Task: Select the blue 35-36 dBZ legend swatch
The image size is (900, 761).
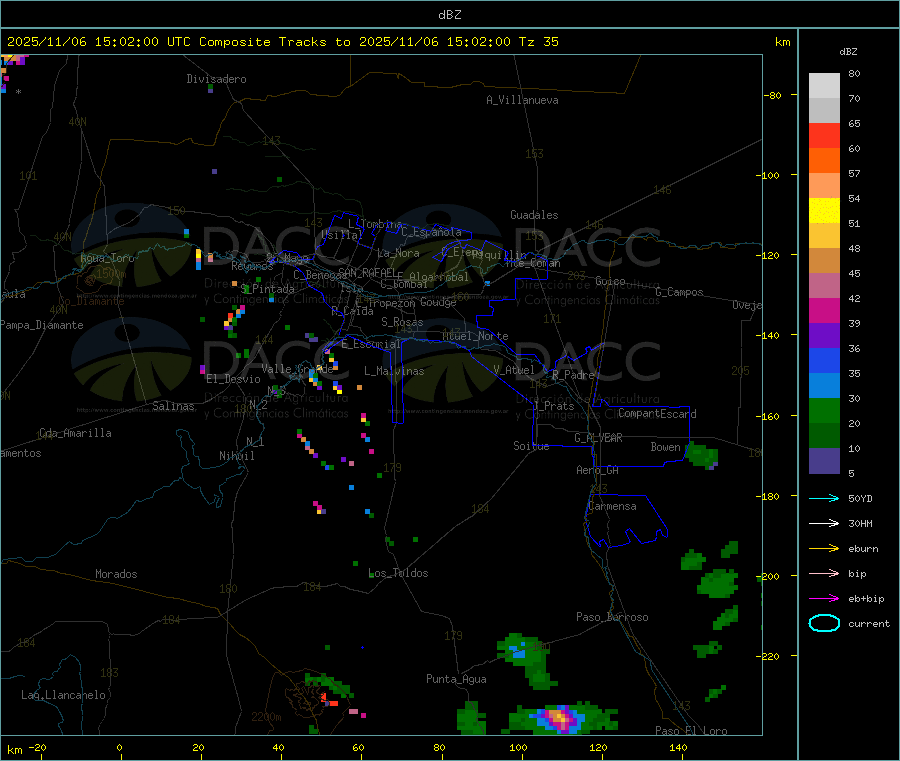Action: (x=824, y=360)
